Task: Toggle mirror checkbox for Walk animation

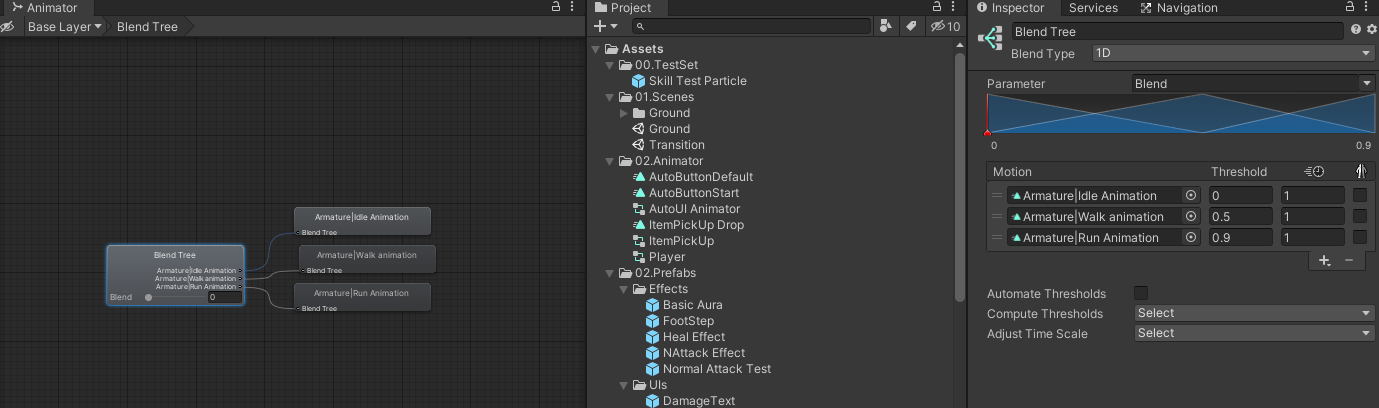Action: pos(1360,217)
